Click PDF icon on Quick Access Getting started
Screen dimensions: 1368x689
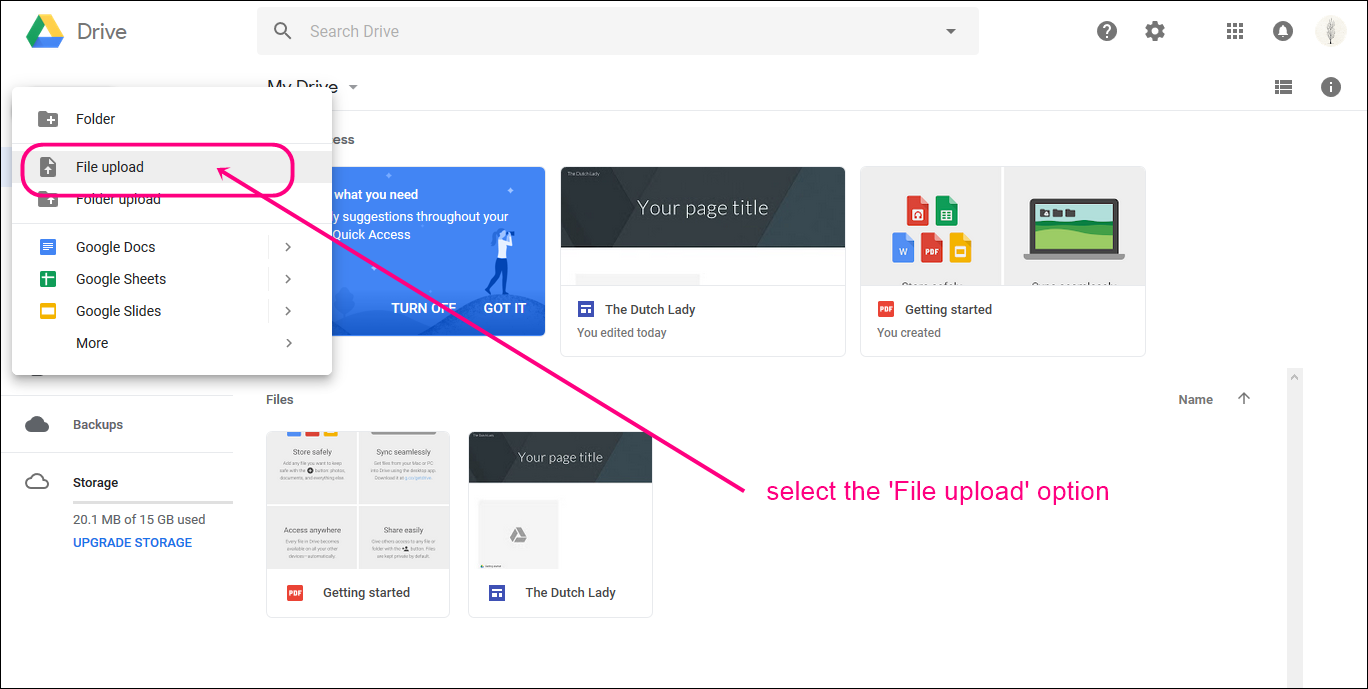click(x=886, y=309)
